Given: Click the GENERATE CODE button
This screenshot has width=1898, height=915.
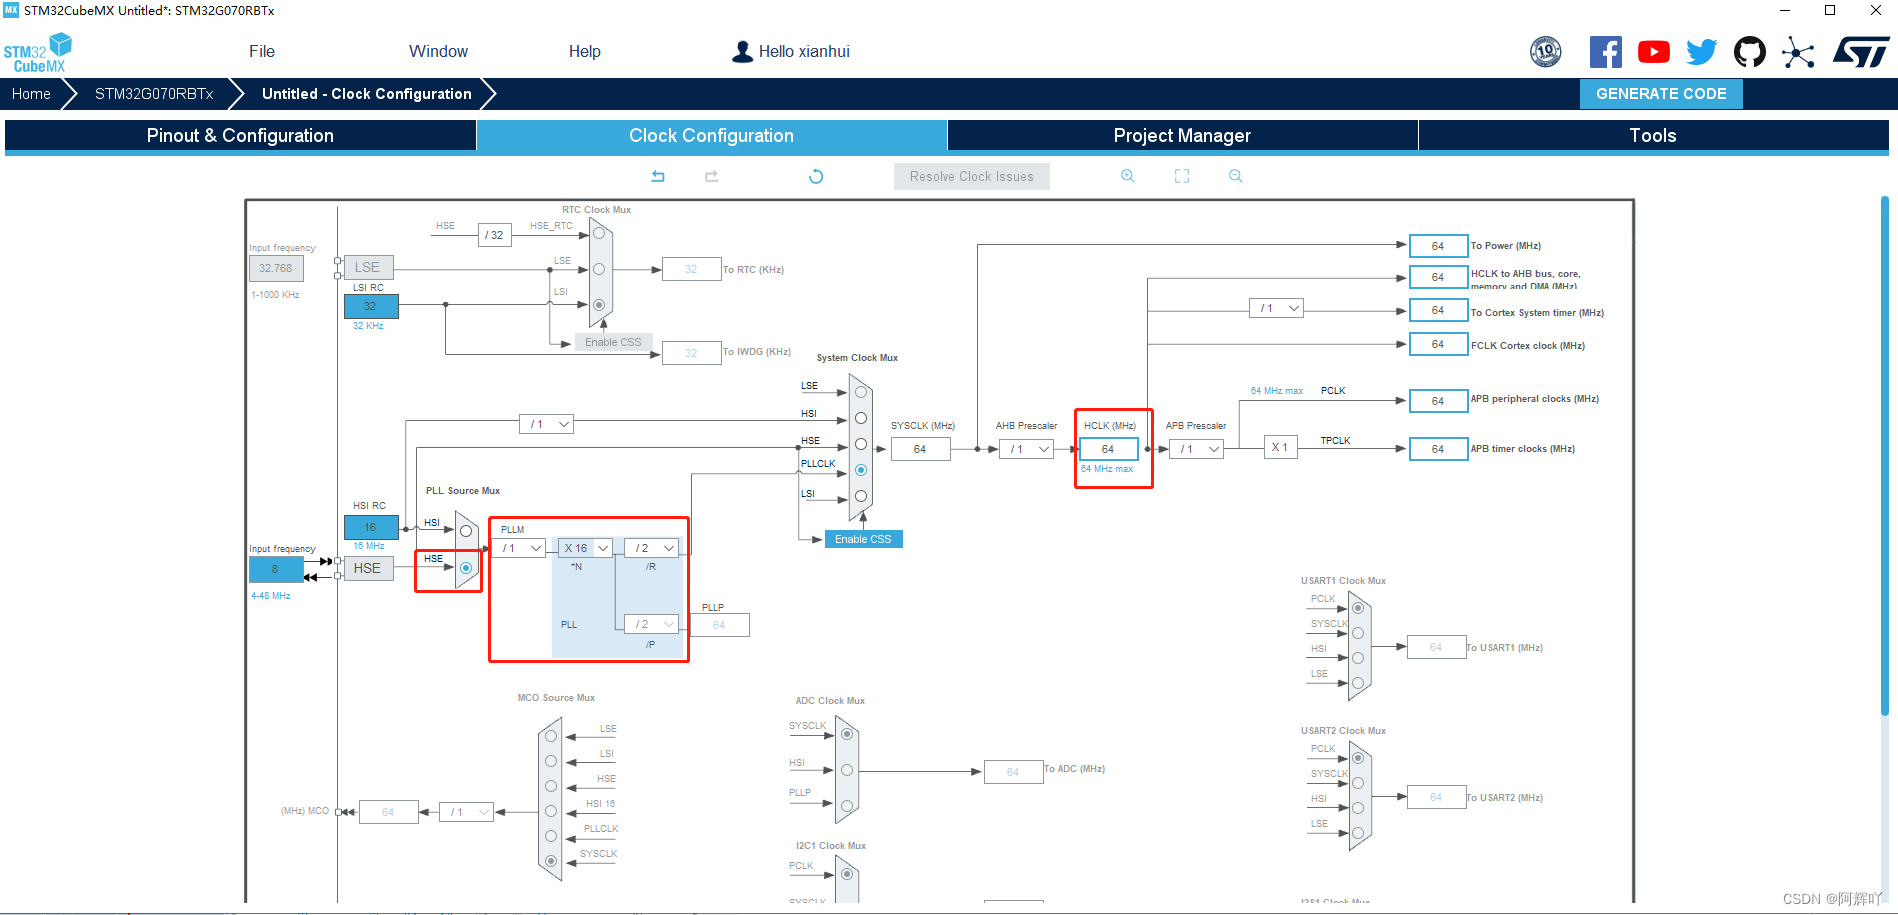Looking at the screenshot, I should coord(1661,94).
